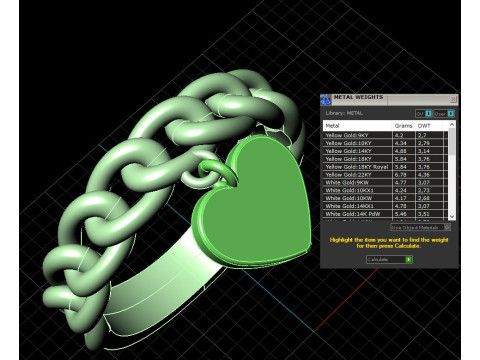Sort by the Metal column header
Image resolution: width=480 pixels, height=360 pixels.
(x=358, y=126)
